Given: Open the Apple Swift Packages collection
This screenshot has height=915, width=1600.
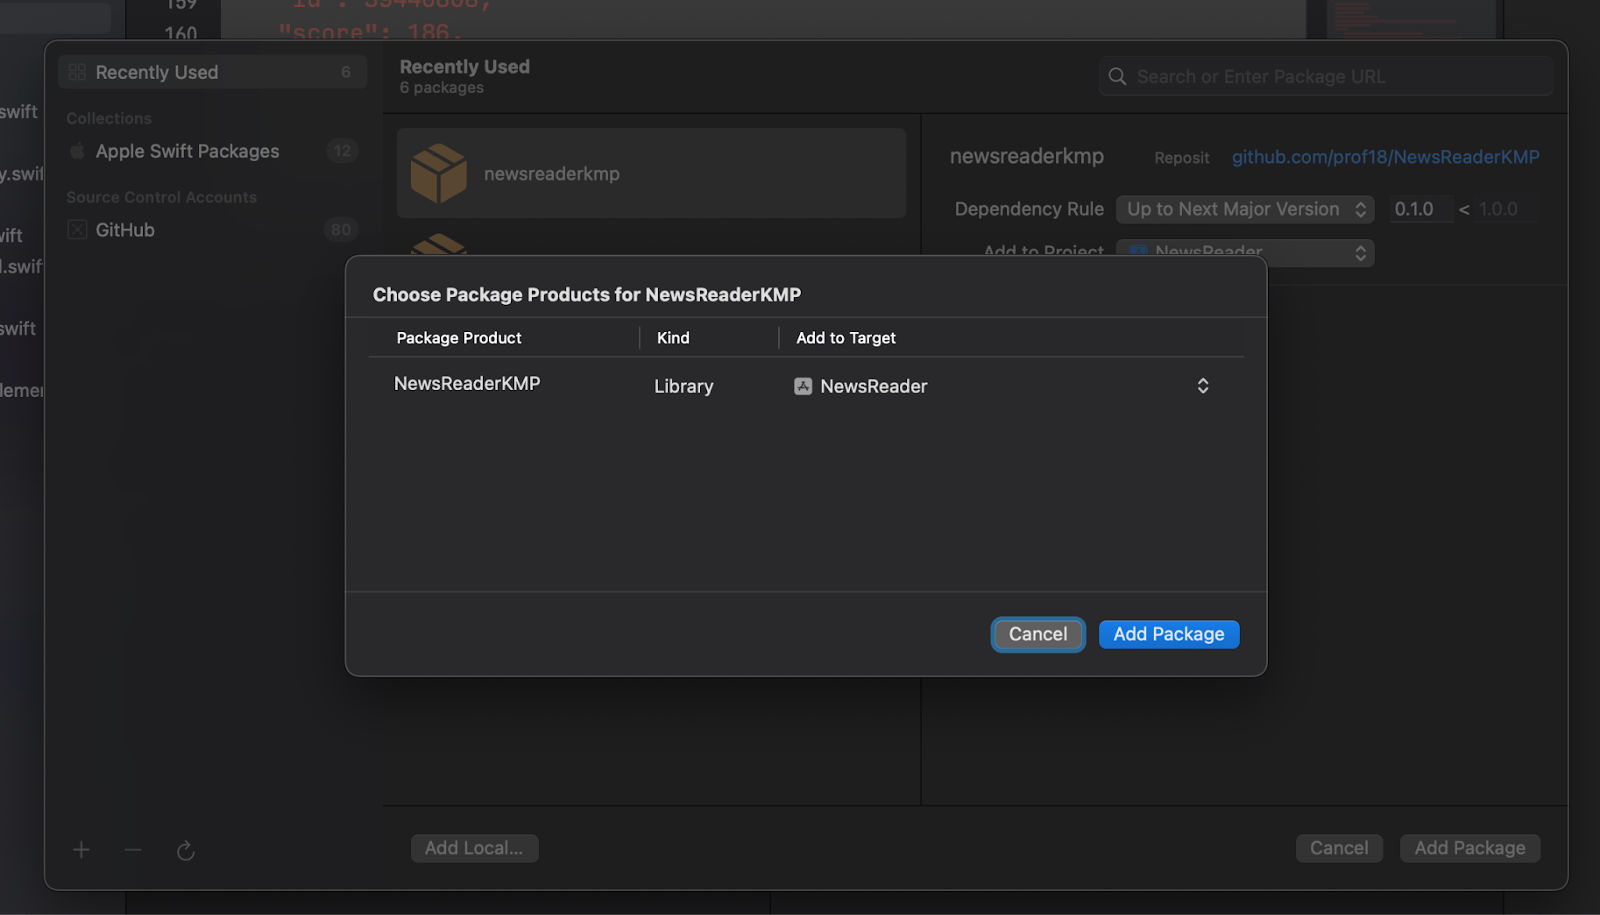Looking at the screenshot, I should tap(212, 151).
